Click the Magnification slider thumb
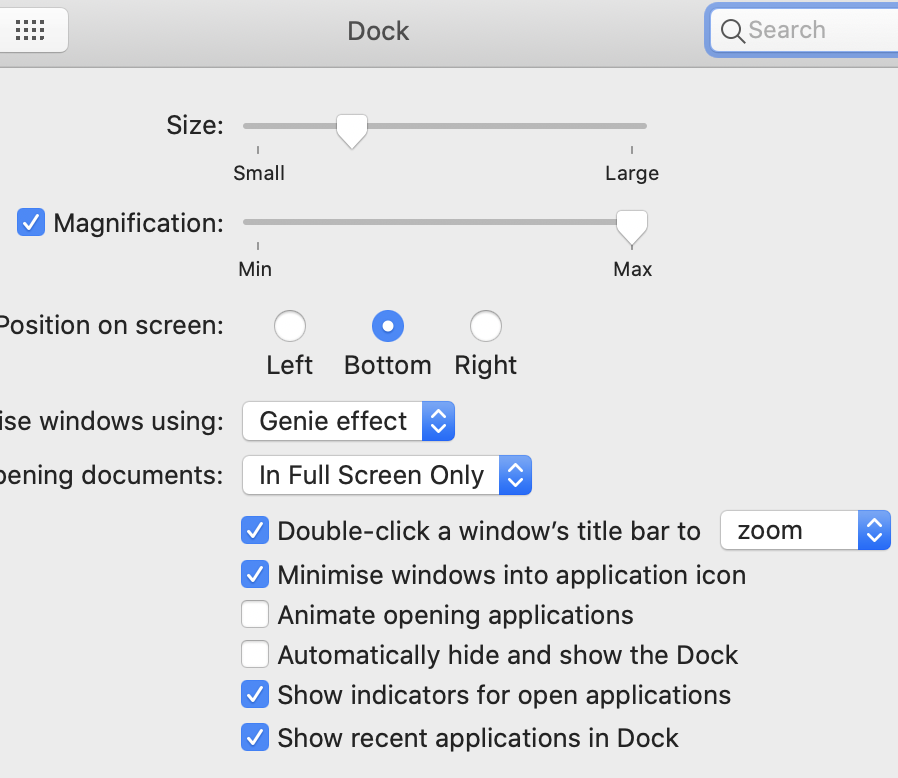 [631, 226]
